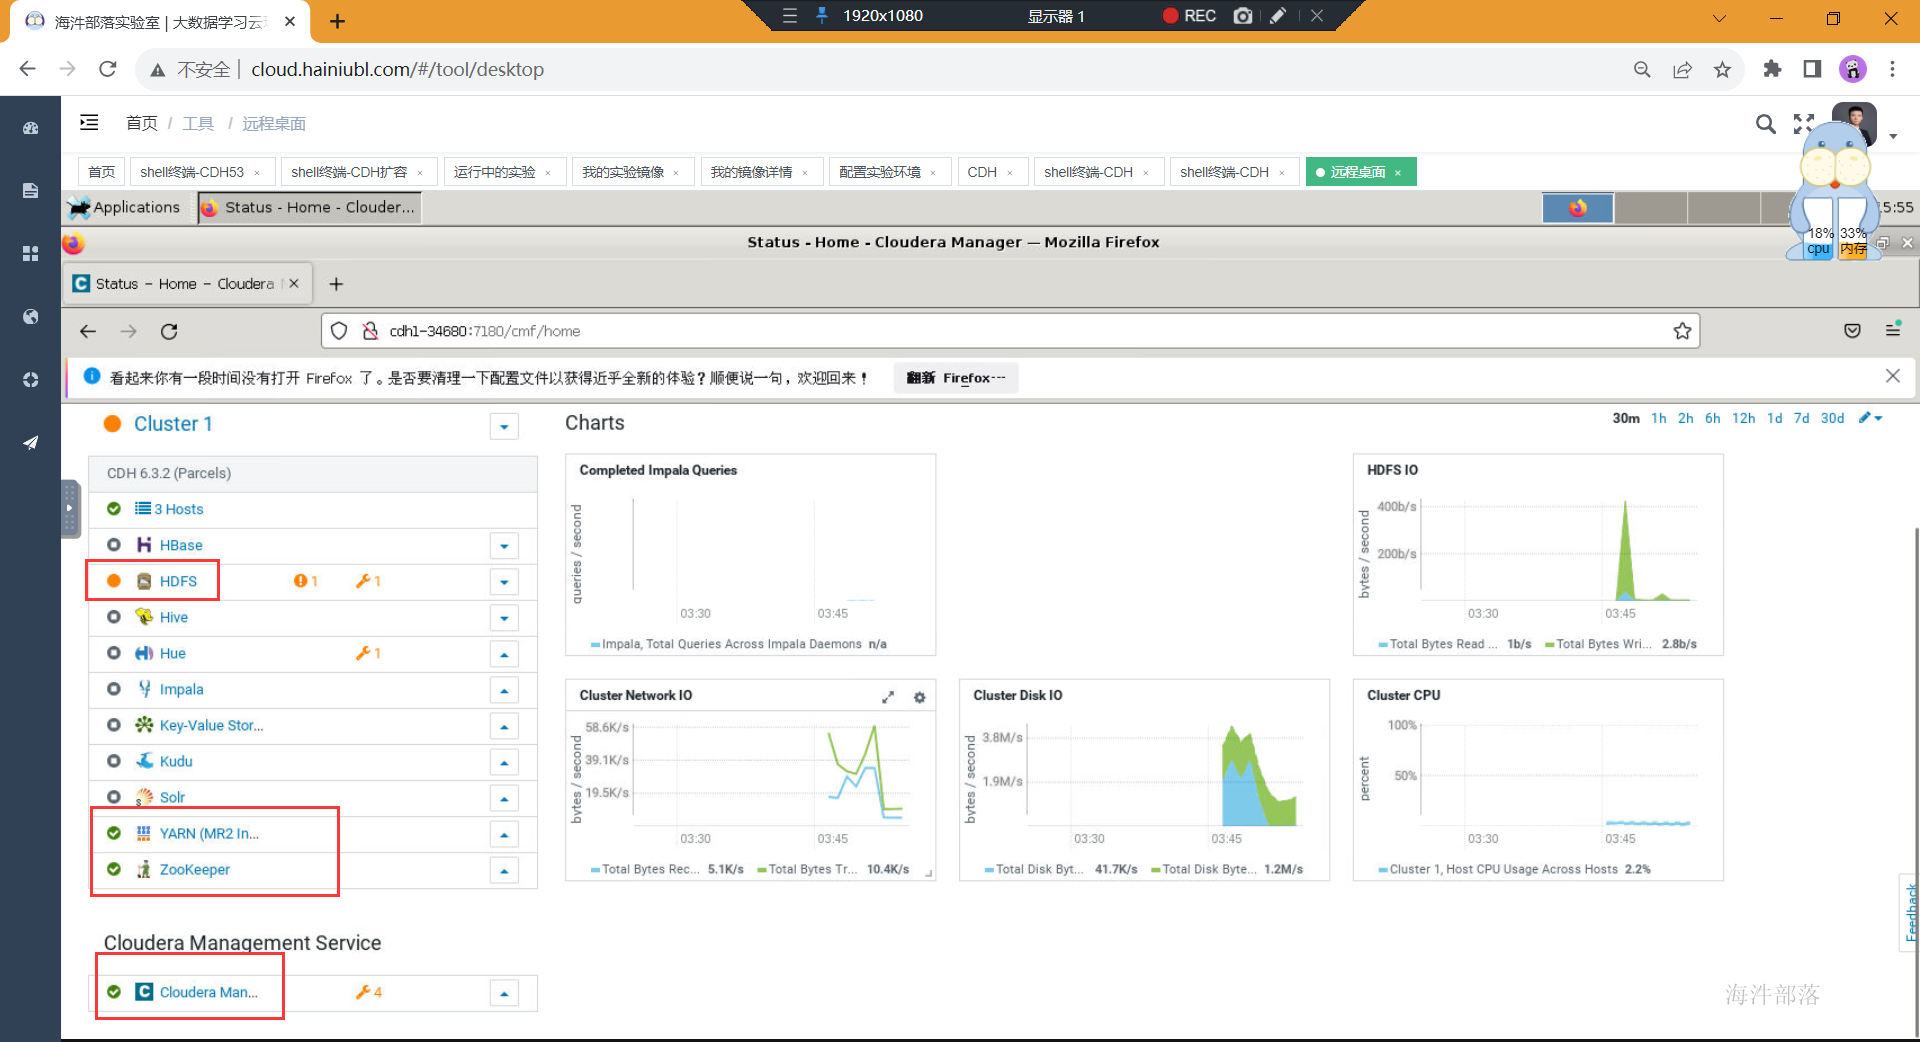Expand the Hue row actions dropdown
Screen dimensions: 1920x1042
coord(504,654)
